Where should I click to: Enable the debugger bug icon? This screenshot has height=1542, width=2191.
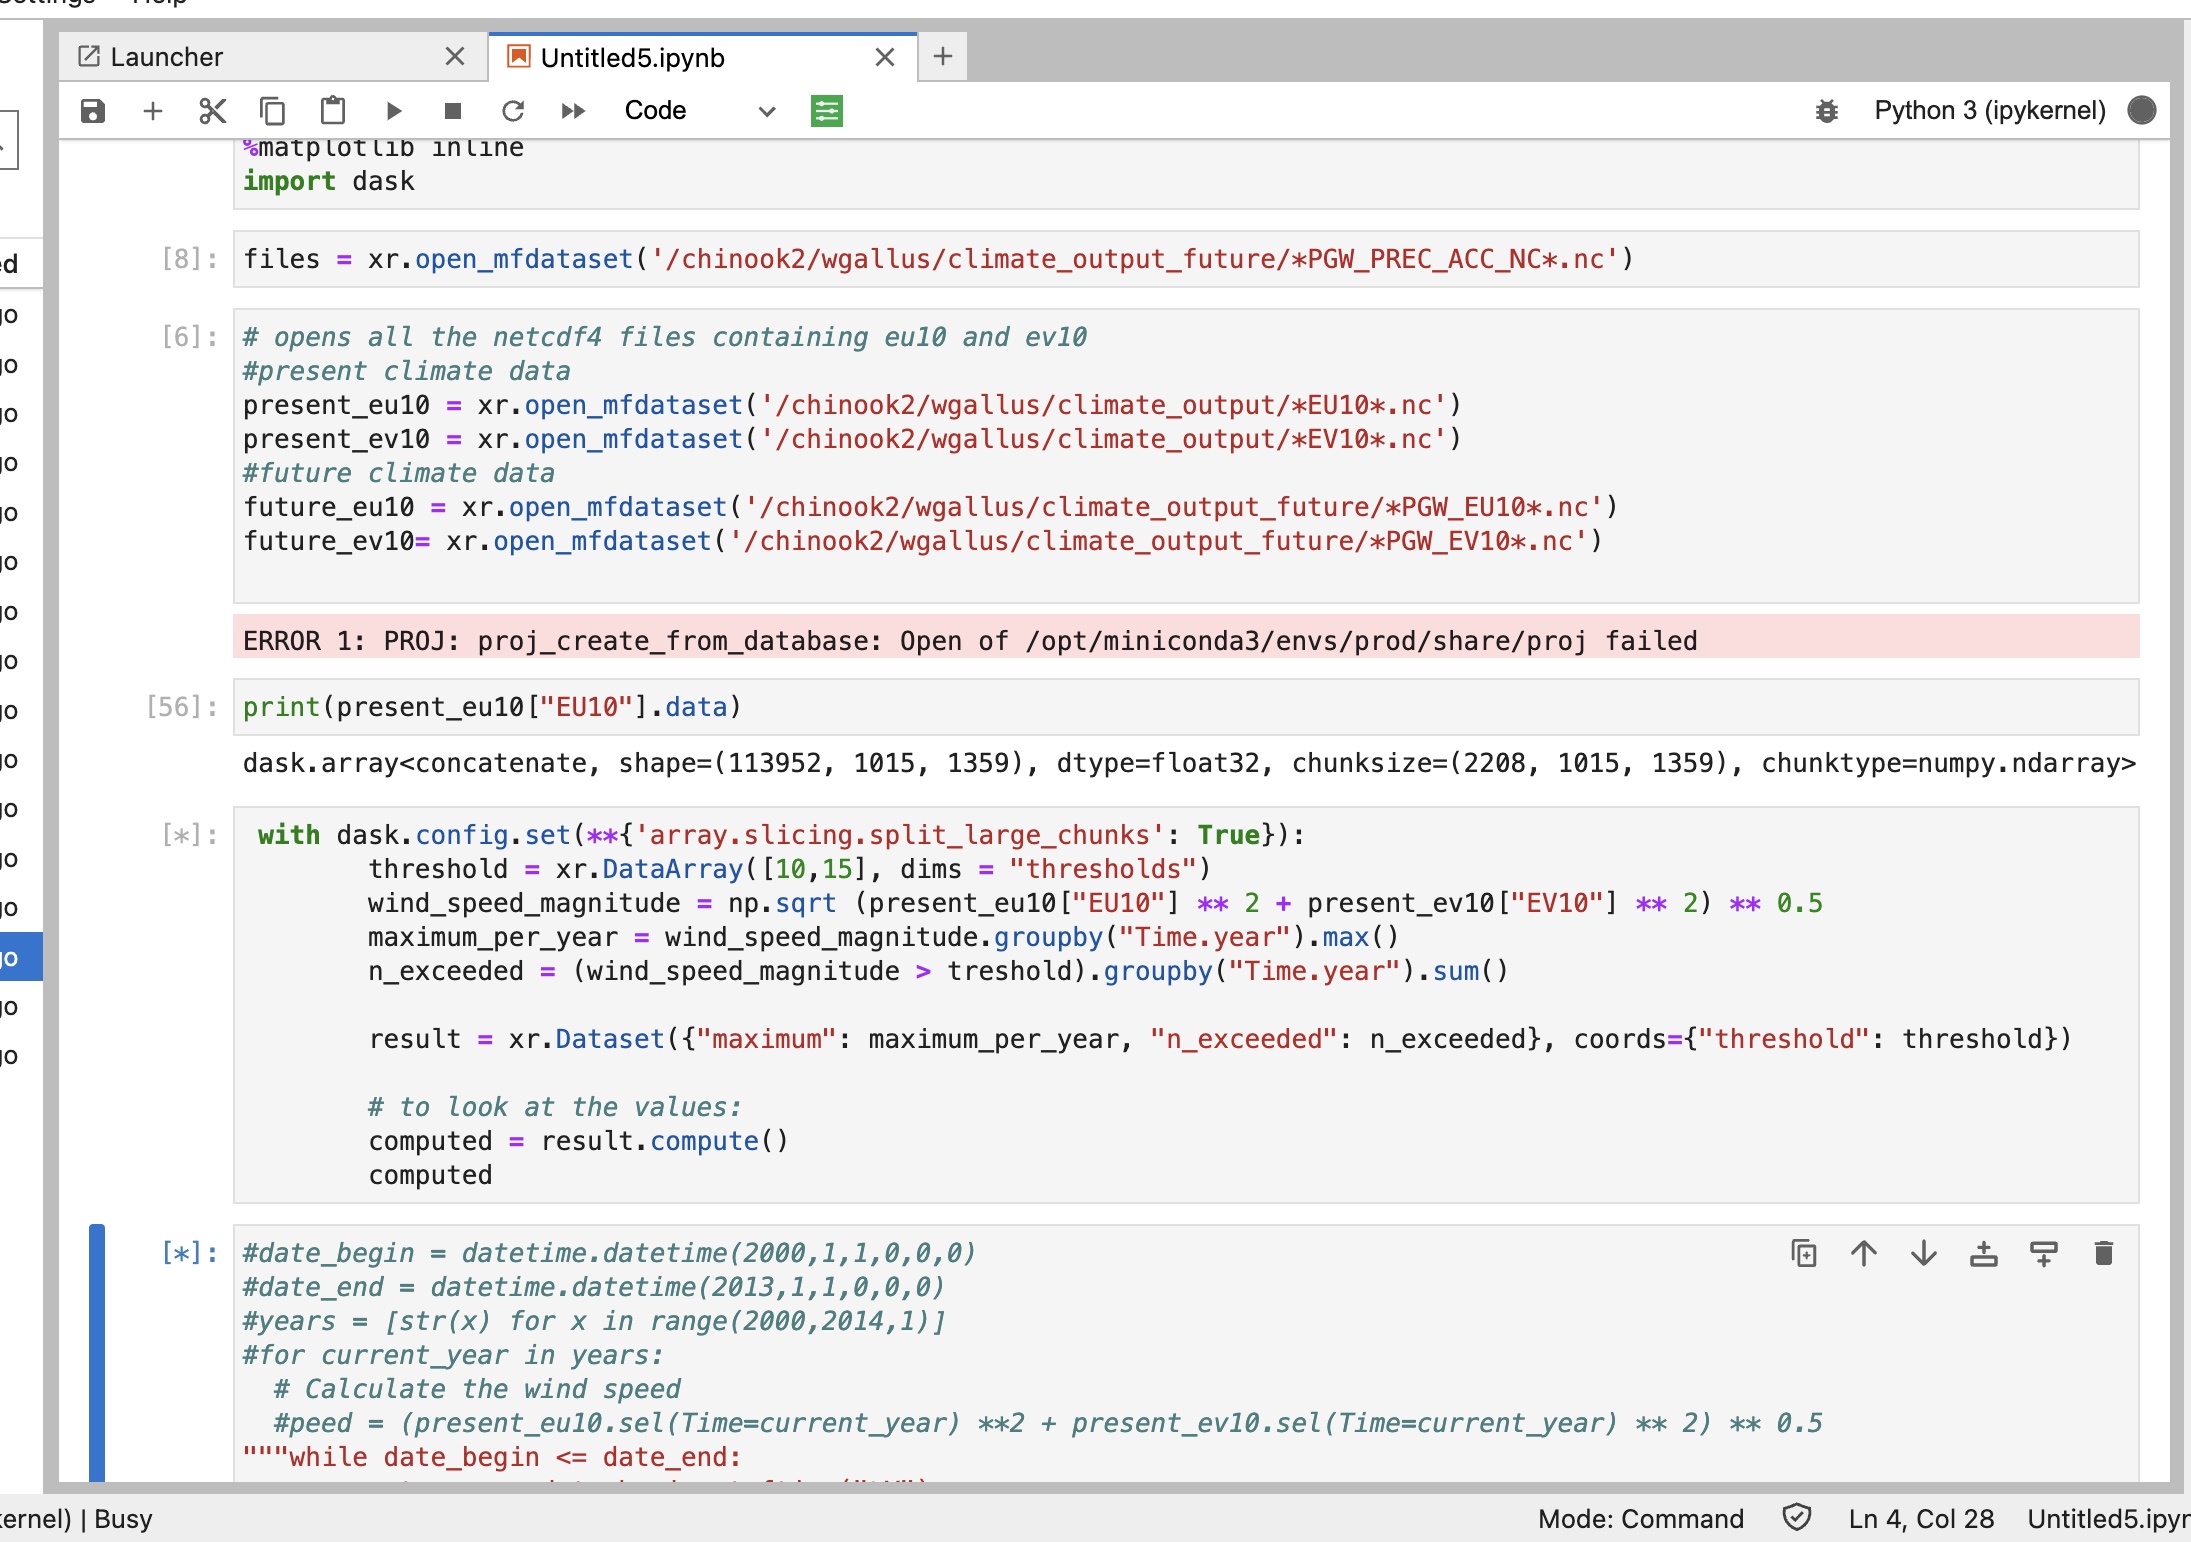[1827, 111]
